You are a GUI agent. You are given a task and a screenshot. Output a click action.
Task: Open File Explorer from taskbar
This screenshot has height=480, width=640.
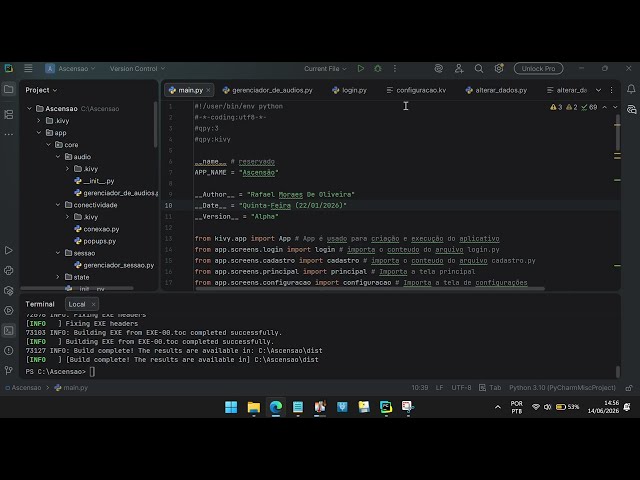(253, 407)
